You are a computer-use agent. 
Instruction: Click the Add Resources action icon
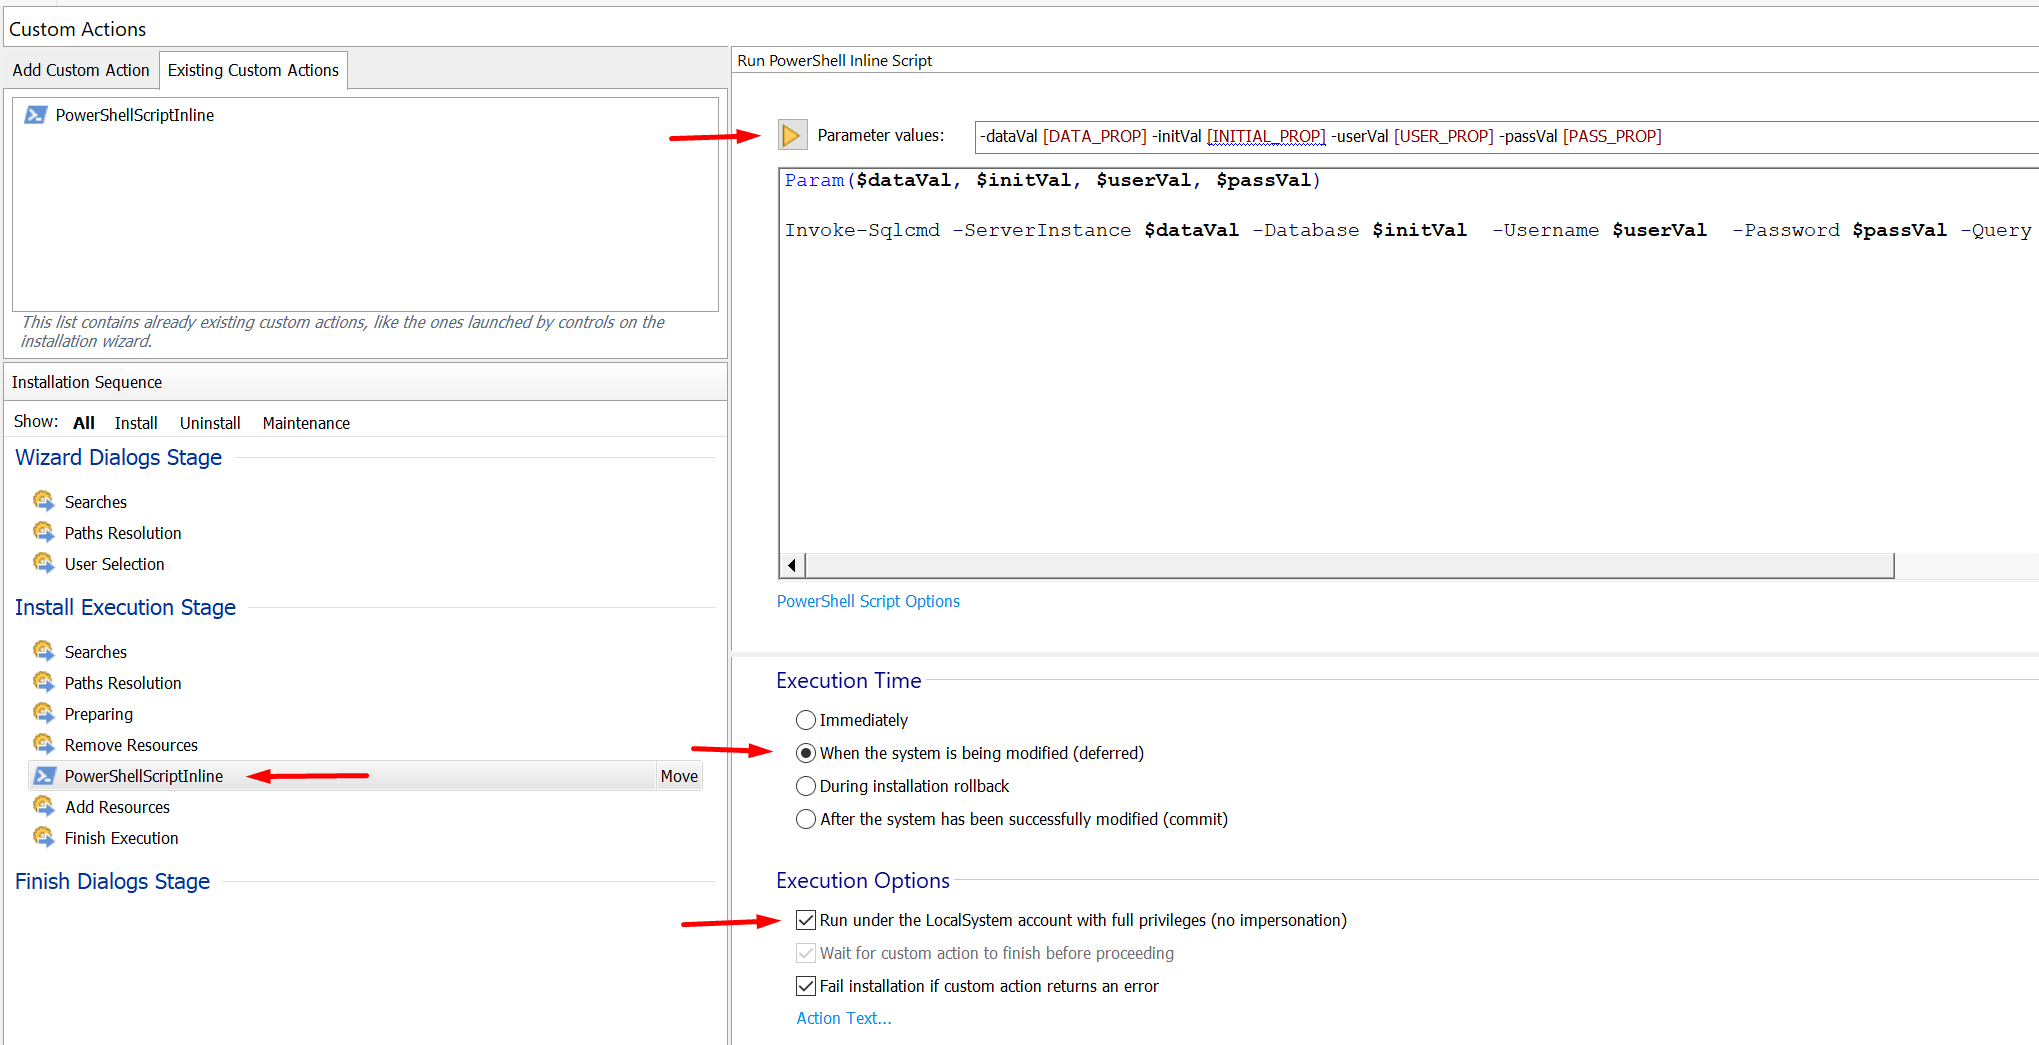(x=43, y=806)
